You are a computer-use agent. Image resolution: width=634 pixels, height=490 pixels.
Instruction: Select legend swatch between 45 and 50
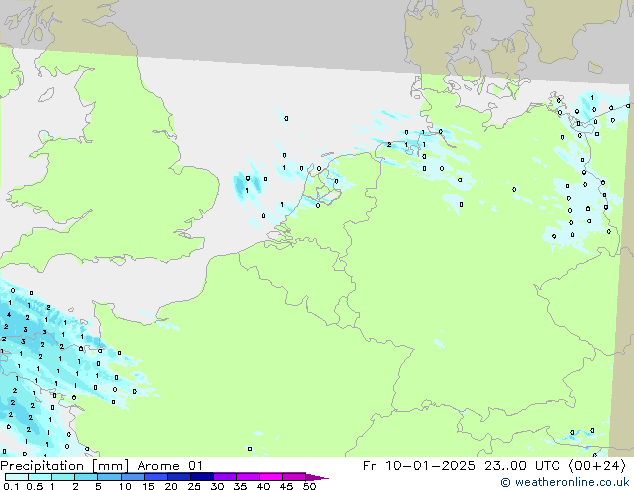(294, 477)
